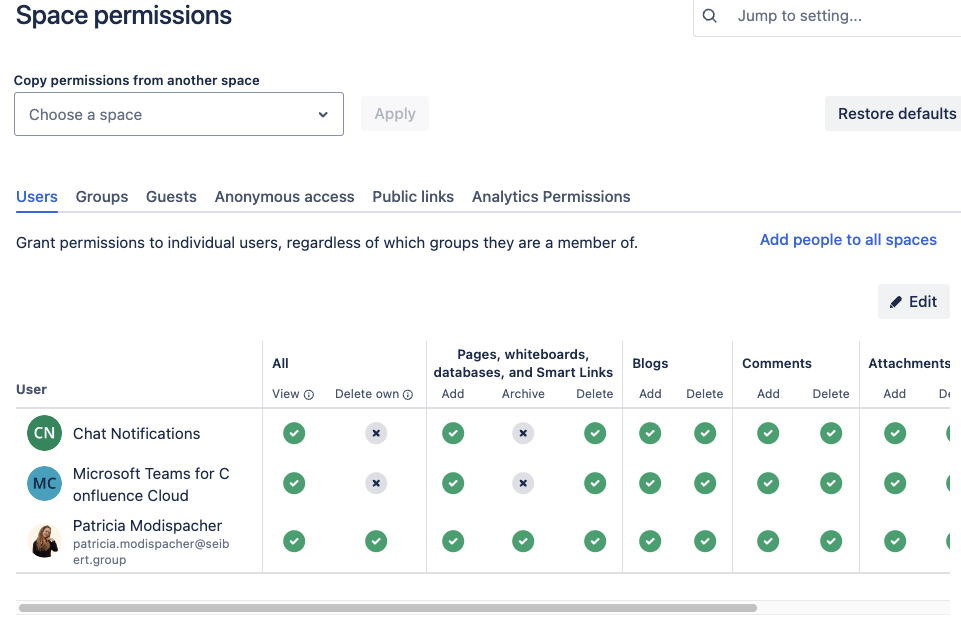Image resolution: width=961 pixels, height=634 pixels.
Task: Click the info icon next to View
Action: pos(307,394)
